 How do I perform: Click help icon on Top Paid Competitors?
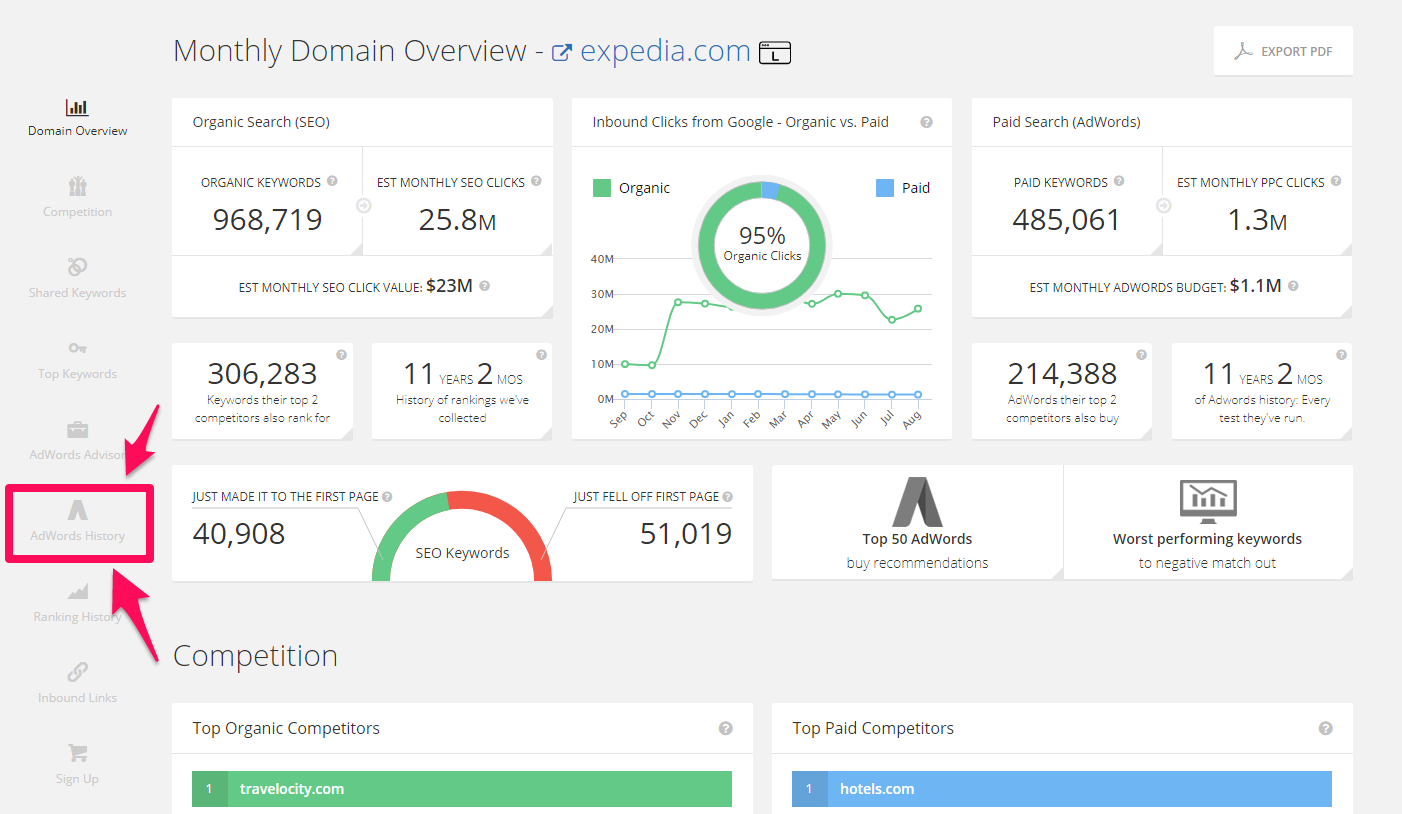(1326, 728)
